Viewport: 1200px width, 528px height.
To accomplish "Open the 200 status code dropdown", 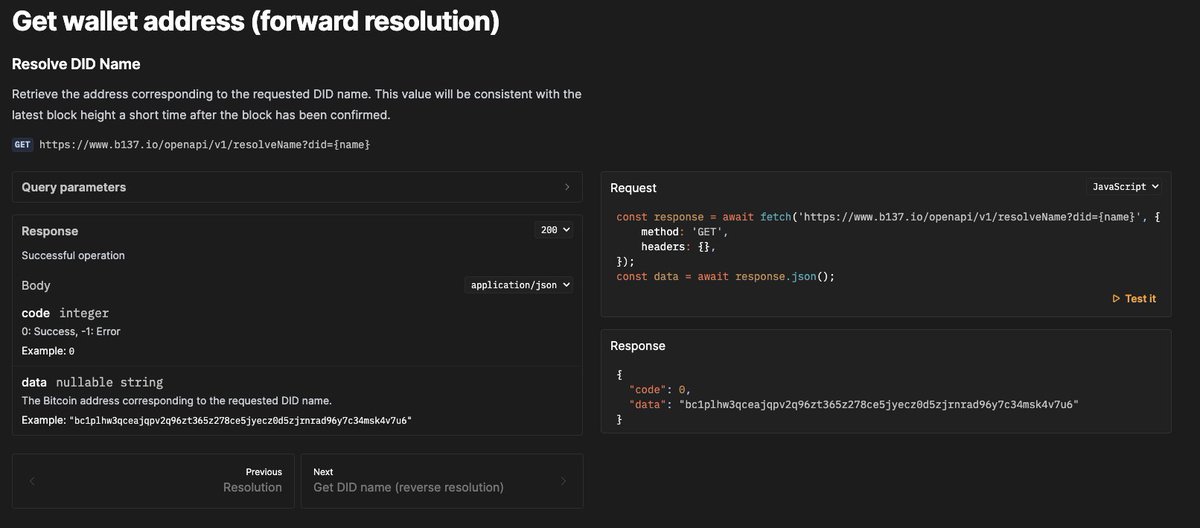I will click(556, 230).
